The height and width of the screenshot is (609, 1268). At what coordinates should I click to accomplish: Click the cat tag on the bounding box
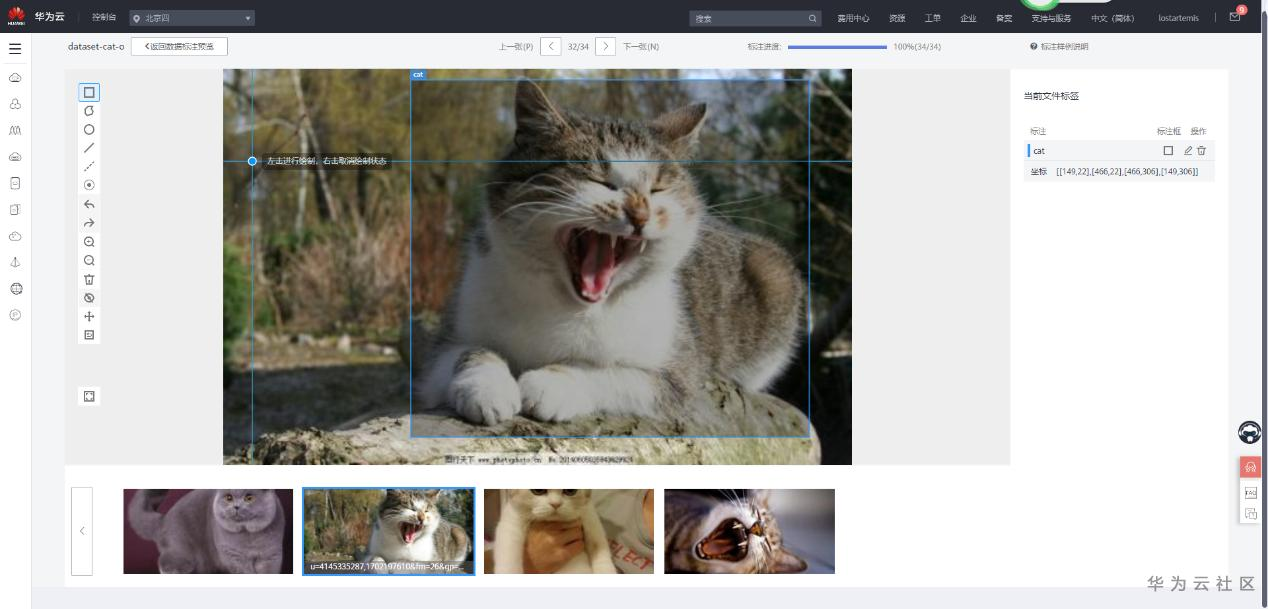418,74
